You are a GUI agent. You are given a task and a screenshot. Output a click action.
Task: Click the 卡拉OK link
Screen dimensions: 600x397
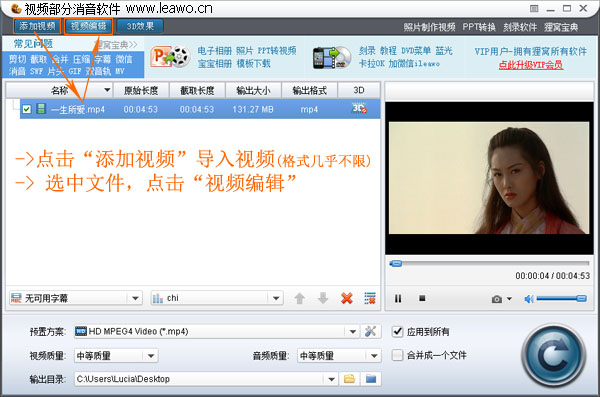372,64
